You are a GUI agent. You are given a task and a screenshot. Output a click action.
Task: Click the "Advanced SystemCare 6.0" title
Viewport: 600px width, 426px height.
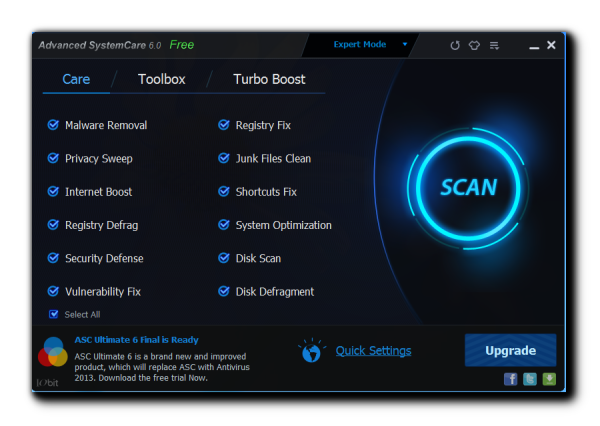click(99, 45)
